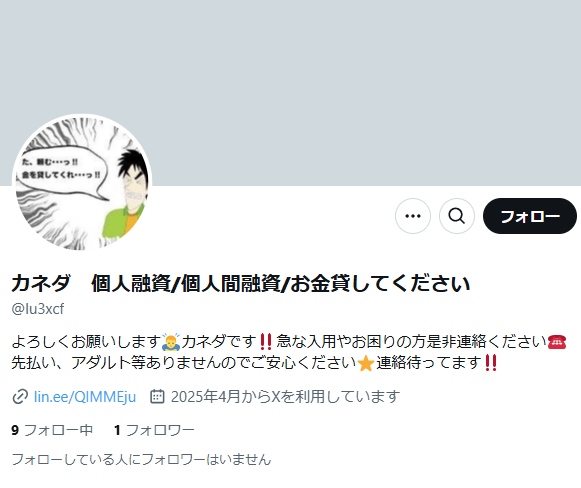Open the three-dot more options menu
Viewport: 581px width, 488px height.
[x=413, y=216]
